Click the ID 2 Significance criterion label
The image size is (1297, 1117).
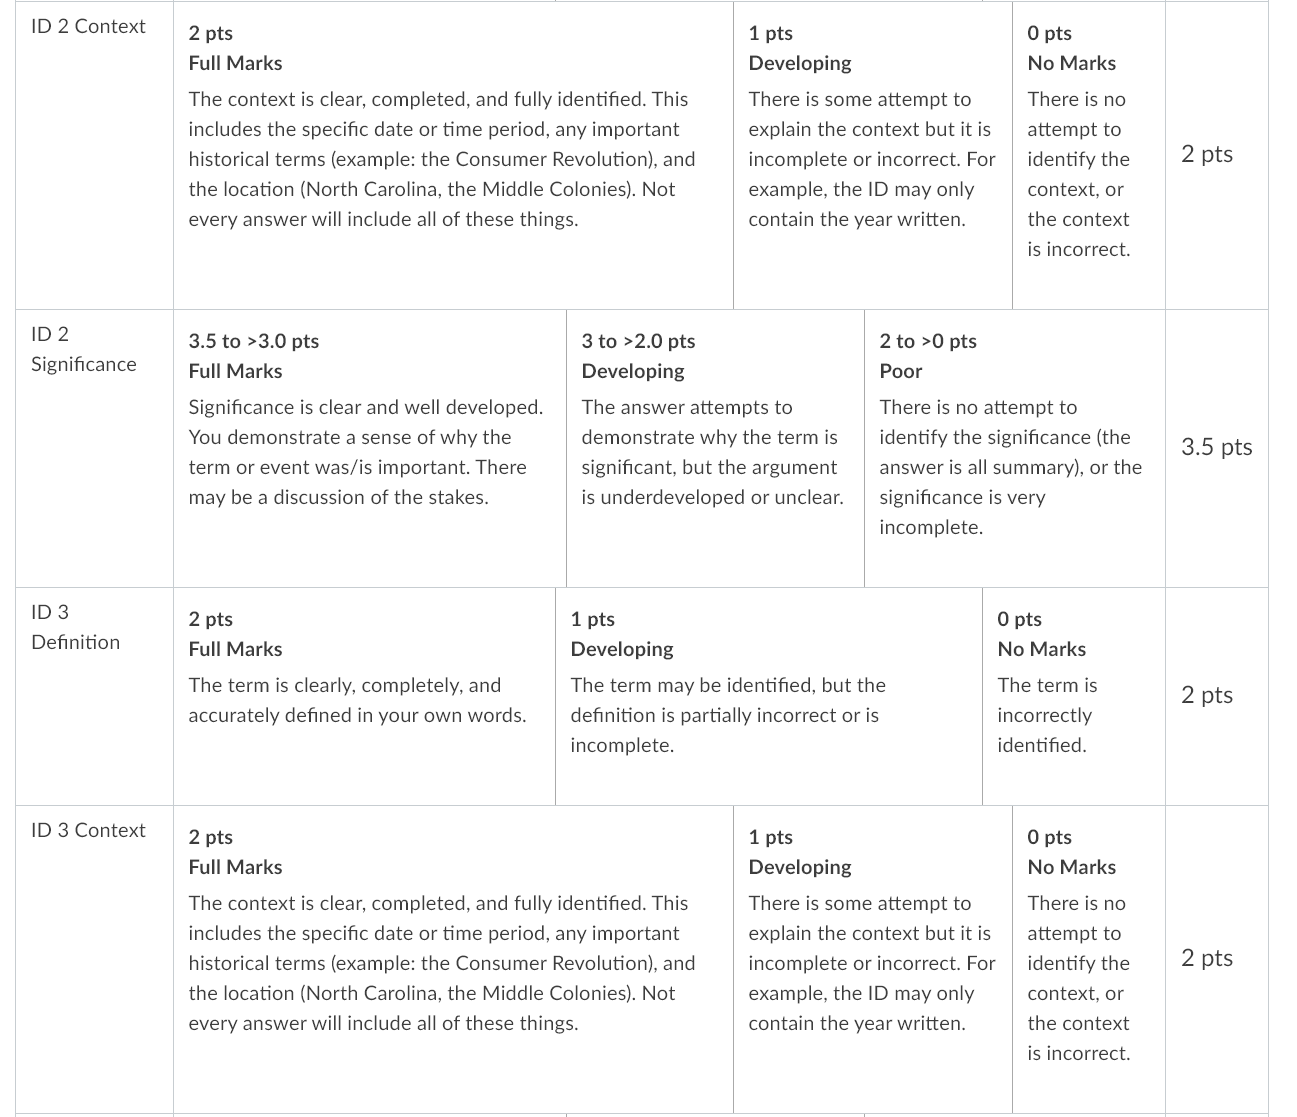tap(84, 349)
